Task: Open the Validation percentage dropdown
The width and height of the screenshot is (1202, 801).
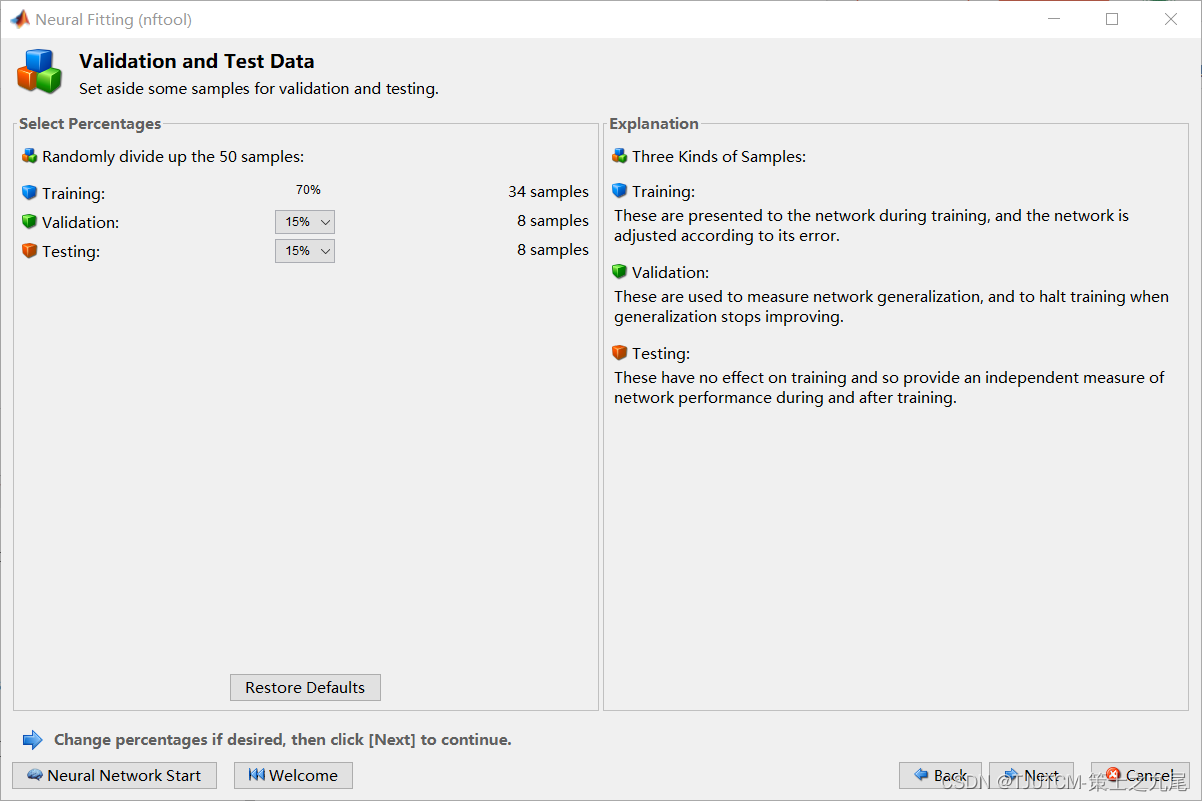Action: click(305, 222)
